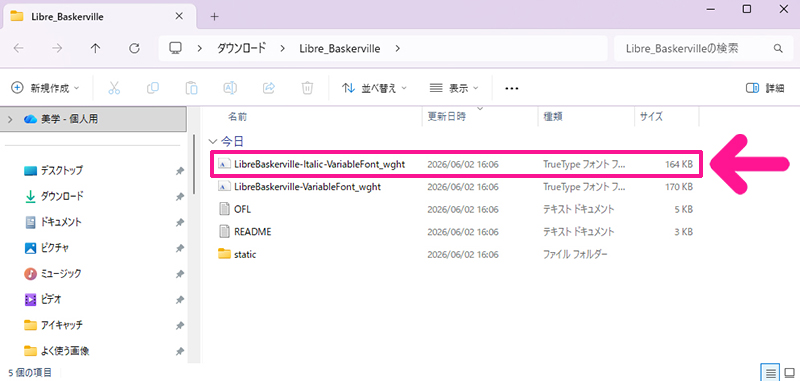Viewport: 800px width, 381px height.
Task: Open the See more ellipsis menu
Action: click(x=512, y=88)
